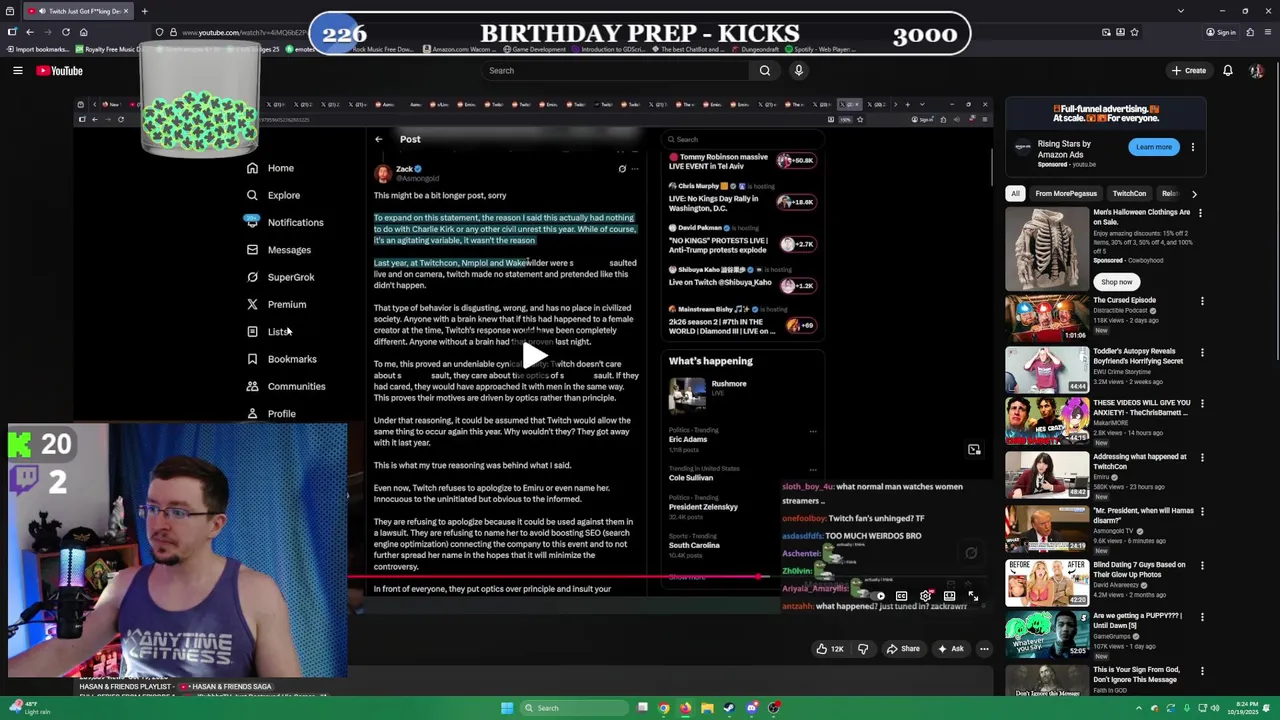
Task: Start voice search with microphone icon
Action: click(798, 71)
